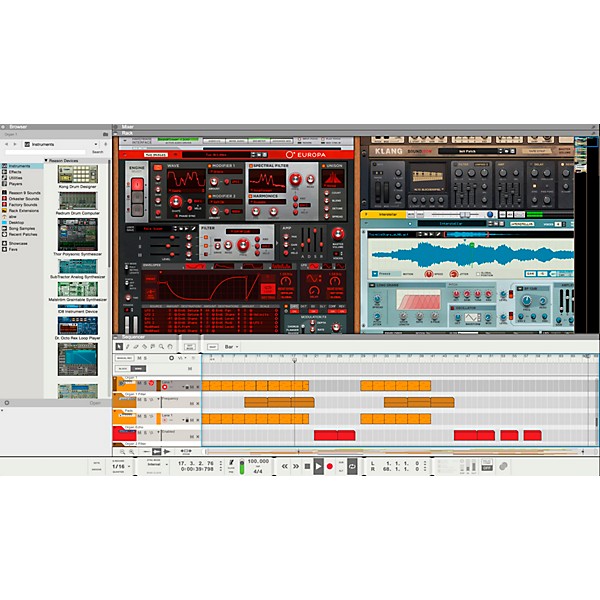Click the 4/4 time signature field
Viewport: 600px width, 600px height.
[x=258, y=471]
